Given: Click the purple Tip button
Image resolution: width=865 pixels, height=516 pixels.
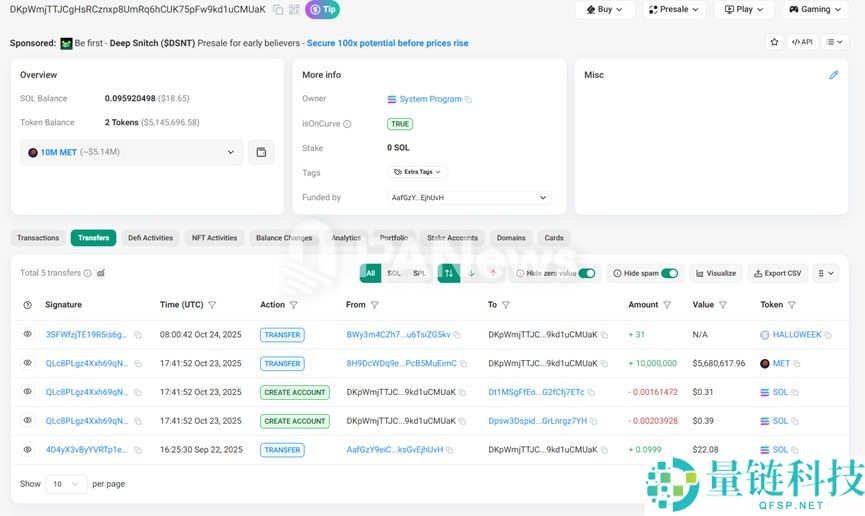Looking at the screenshot, I should pyautogui.click(x=323, y=9).
